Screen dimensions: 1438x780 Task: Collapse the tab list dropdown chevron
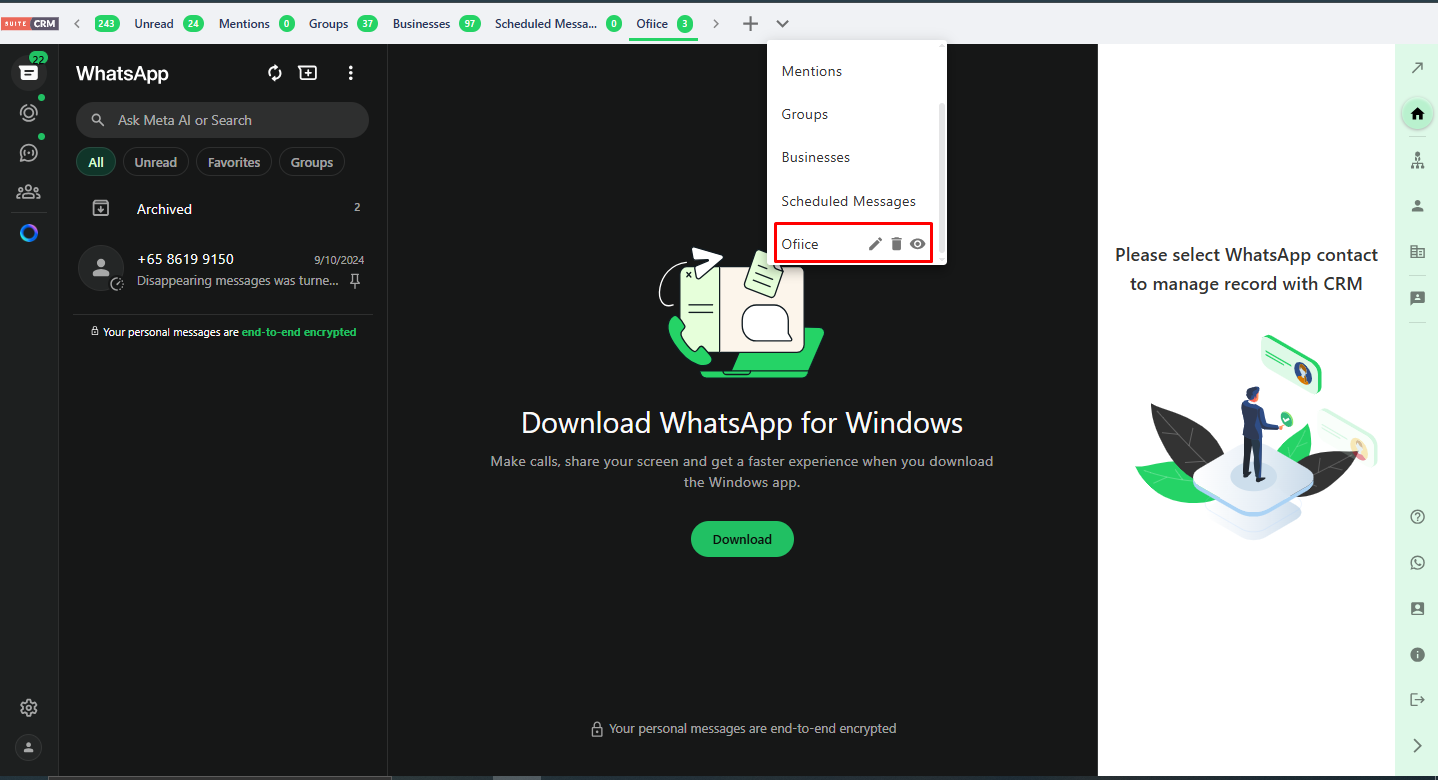tap(783, 24)
